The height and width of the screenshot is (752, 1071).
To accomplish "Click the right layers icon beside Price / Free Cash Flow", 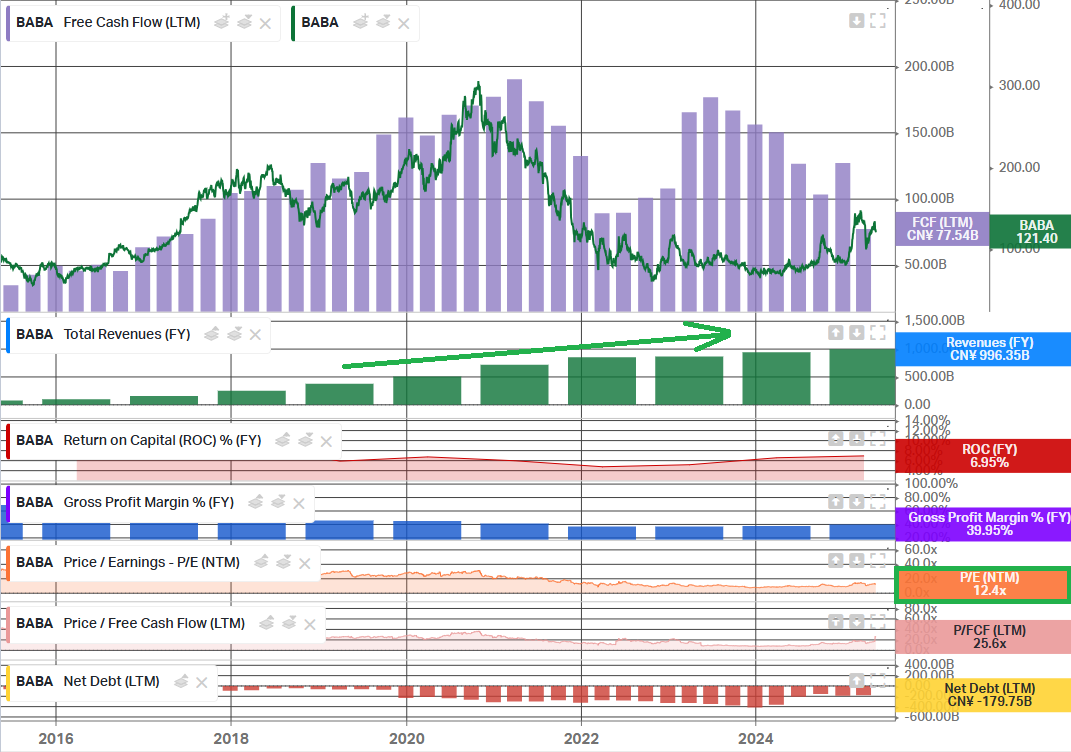I will tap(289, 624).
